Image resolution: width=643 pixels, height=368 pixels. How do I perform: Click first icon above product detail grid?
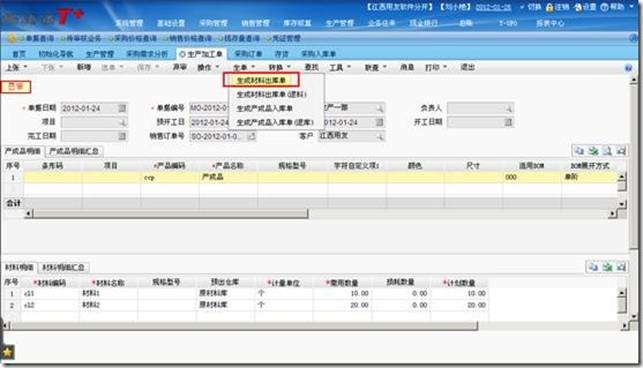pyautogui.click(x=579, y=151)
